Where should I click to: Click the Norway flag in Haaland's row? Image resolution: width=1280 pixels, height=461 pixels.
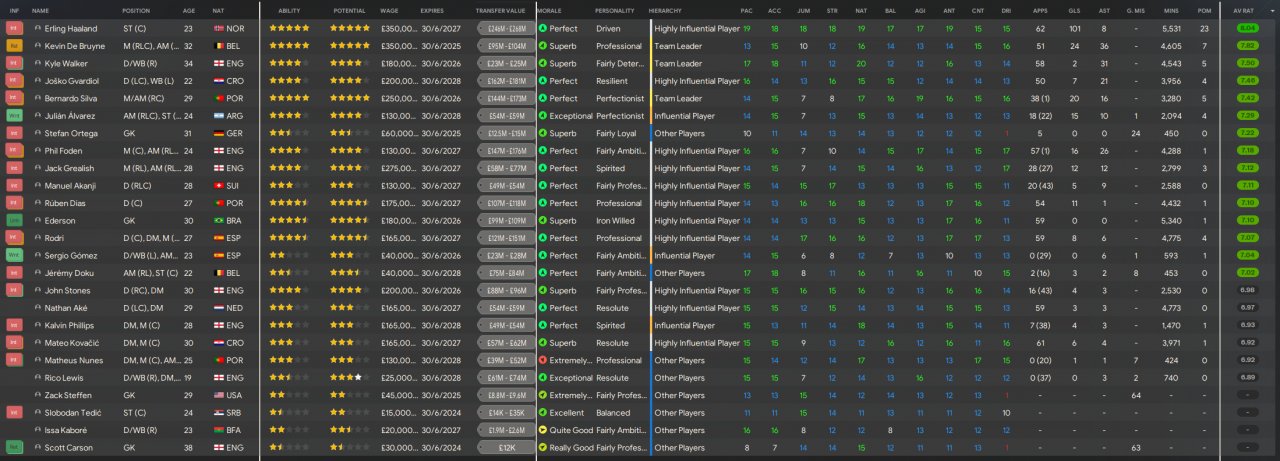tap(218, 29)
